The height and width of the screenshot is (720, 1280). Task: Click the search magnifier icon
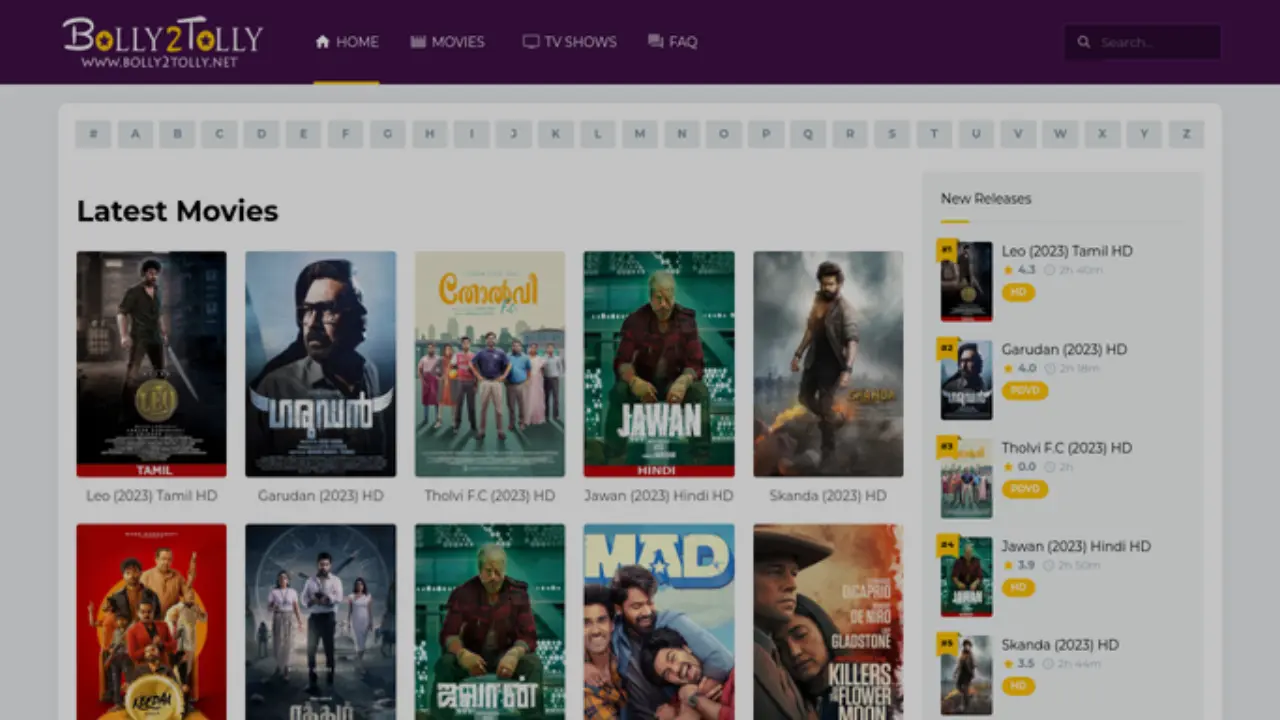[1084, 42]
